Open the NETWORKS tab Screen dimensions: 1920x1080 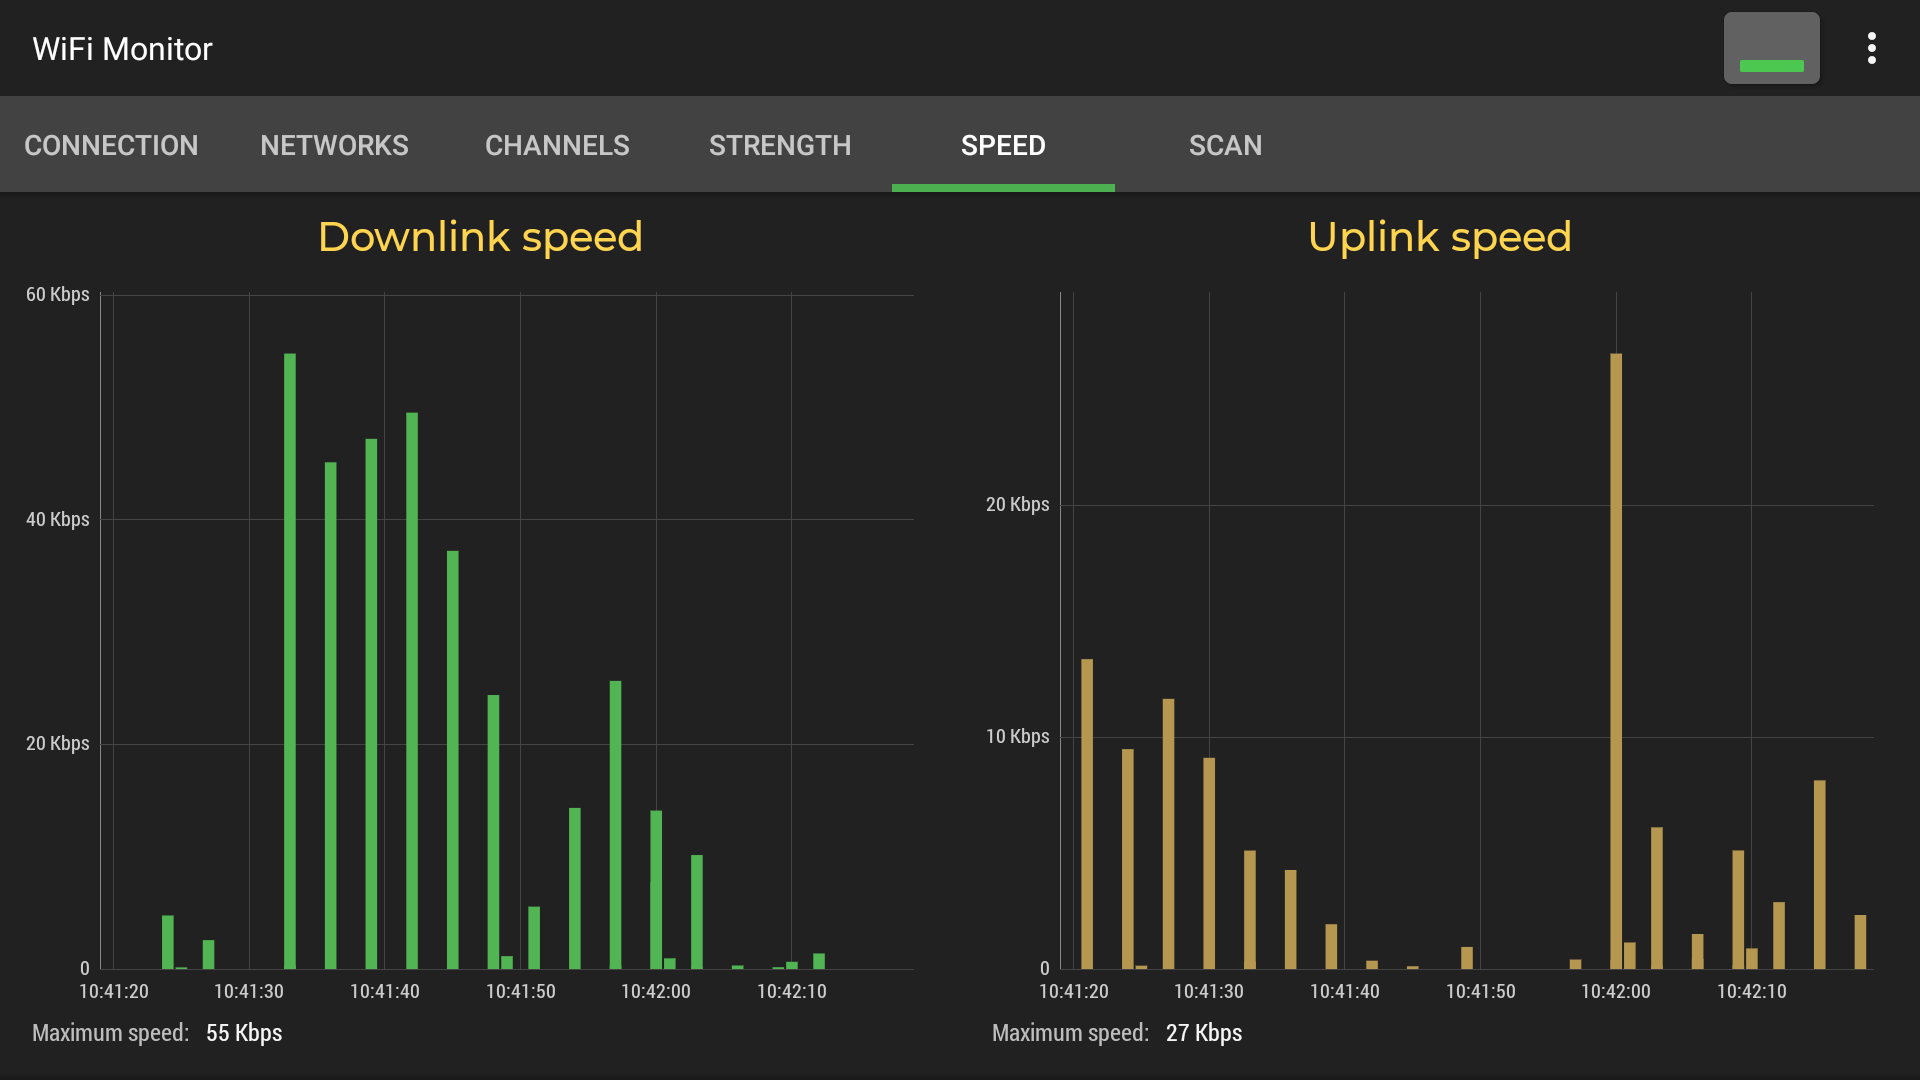pyautogui.click(x=334, y=145)
